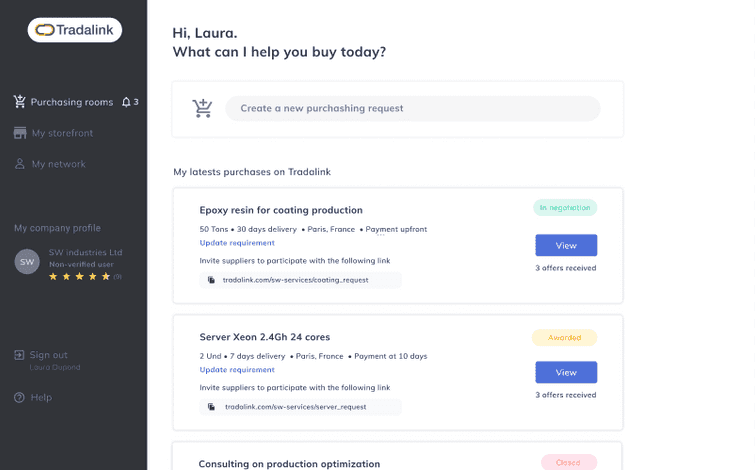The image size is (755, 470).
Task: Open the Purchasing rooms menu item
Action: pos(71,102)
